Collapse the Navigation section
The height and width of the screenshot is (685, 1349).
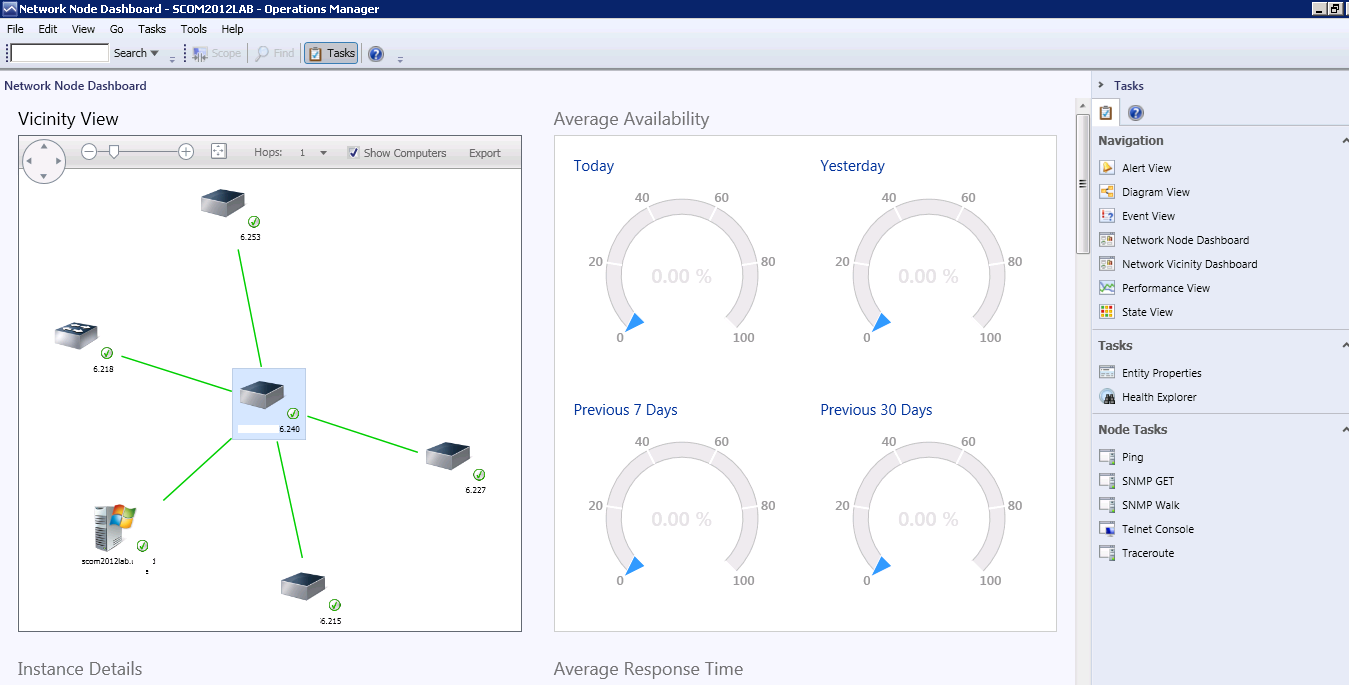pyautogui.click(x=1344, y=141)
